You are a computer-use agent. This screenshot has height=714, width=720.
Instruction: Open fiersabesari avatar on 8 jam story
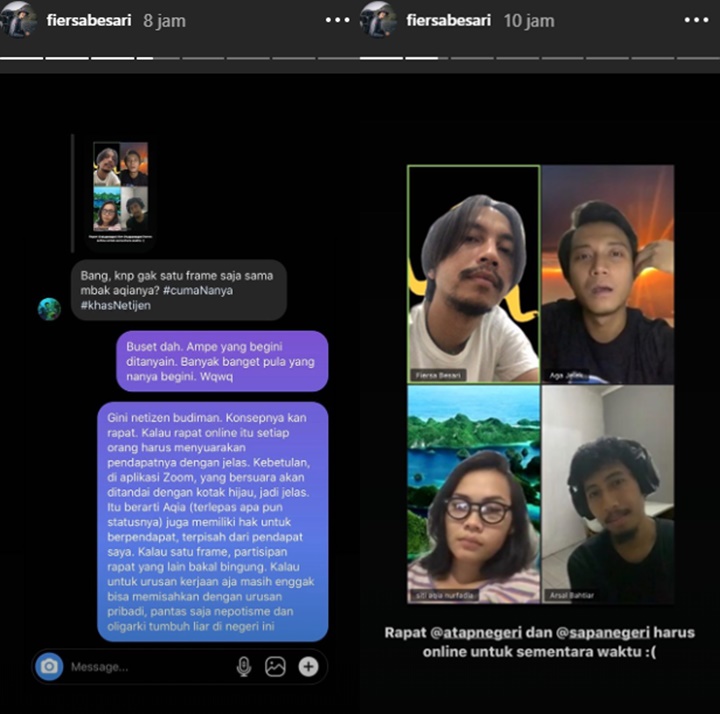point(18,19)
